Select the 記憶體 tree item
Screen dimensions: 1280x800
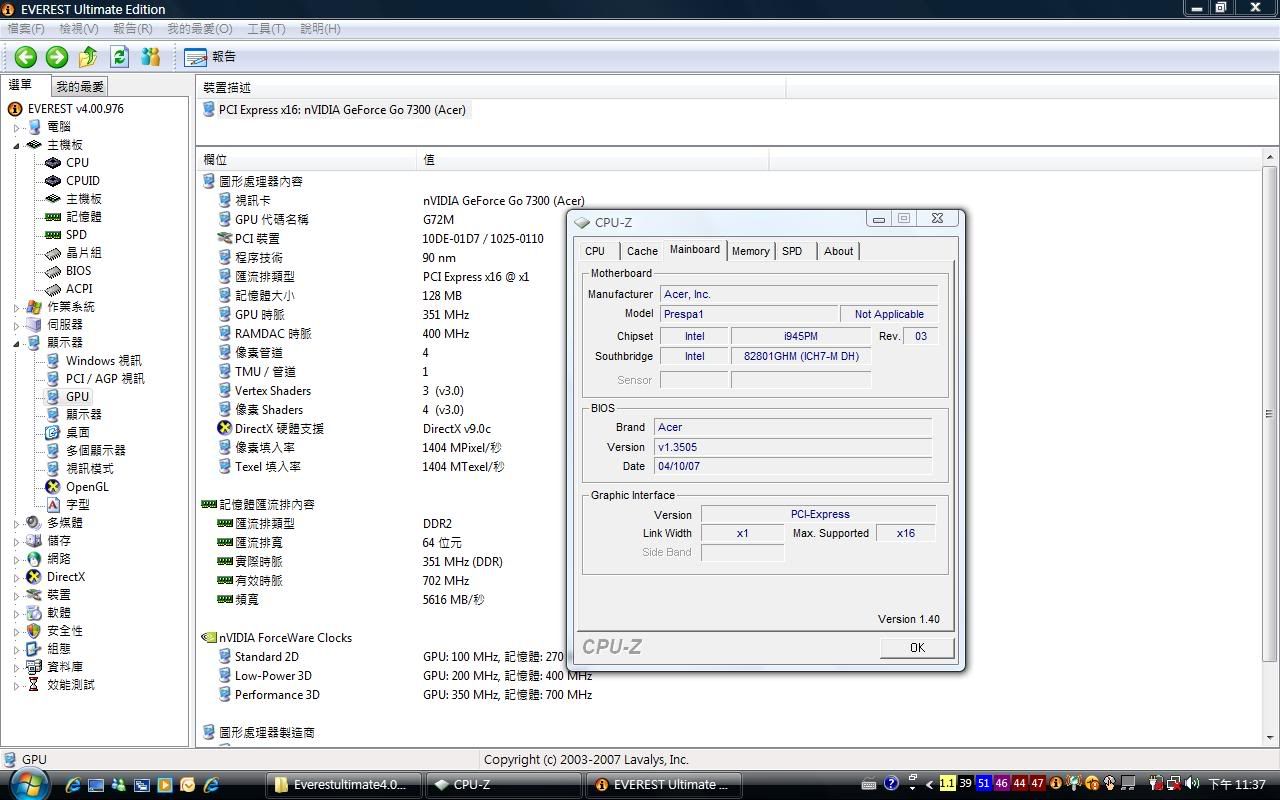pyautogui.click(x=84, y=217)
